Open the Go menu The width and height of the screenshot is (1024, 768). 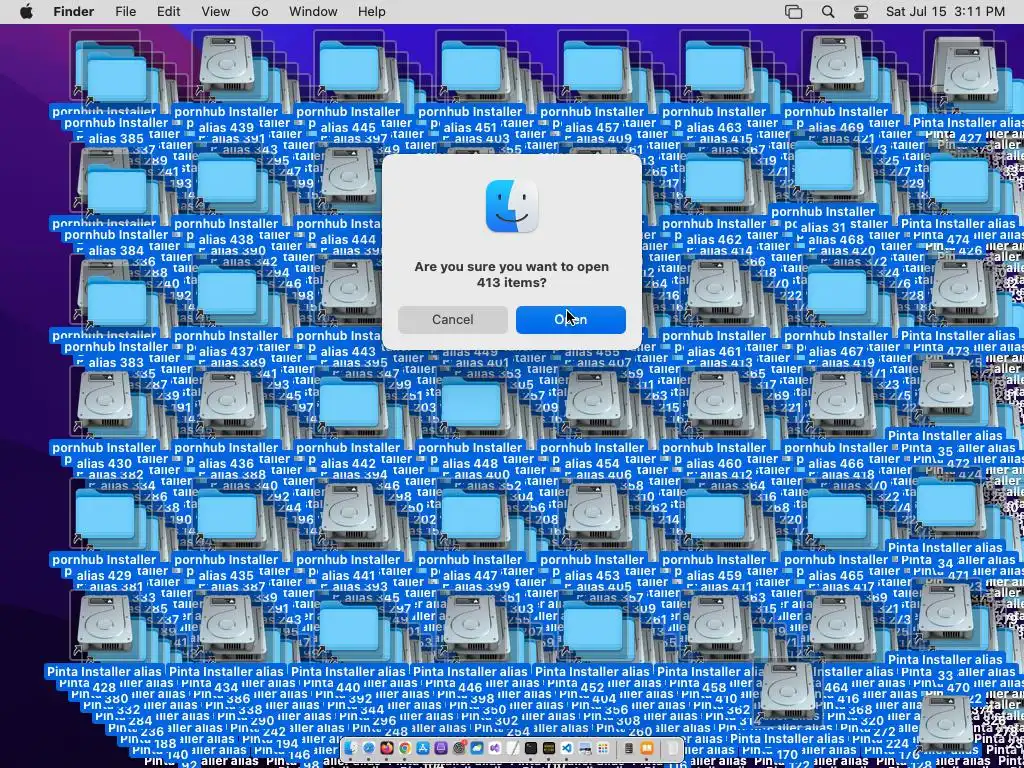click(259, 12)
